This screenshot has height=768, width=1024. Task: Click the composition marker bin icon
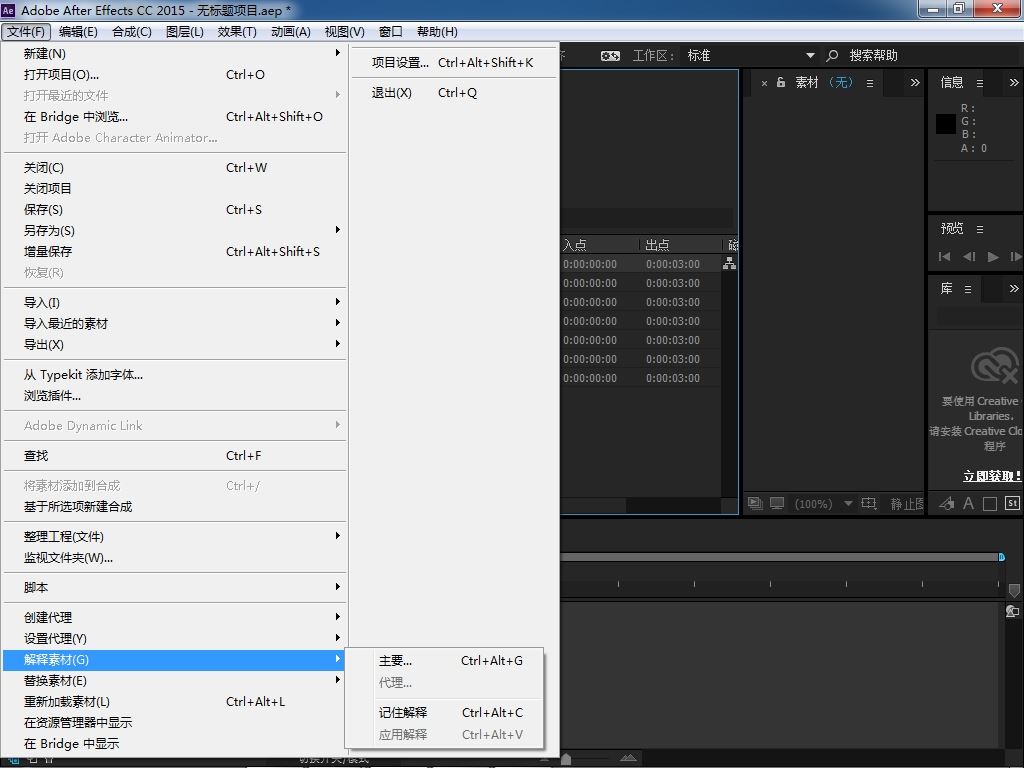(1014, 590)
